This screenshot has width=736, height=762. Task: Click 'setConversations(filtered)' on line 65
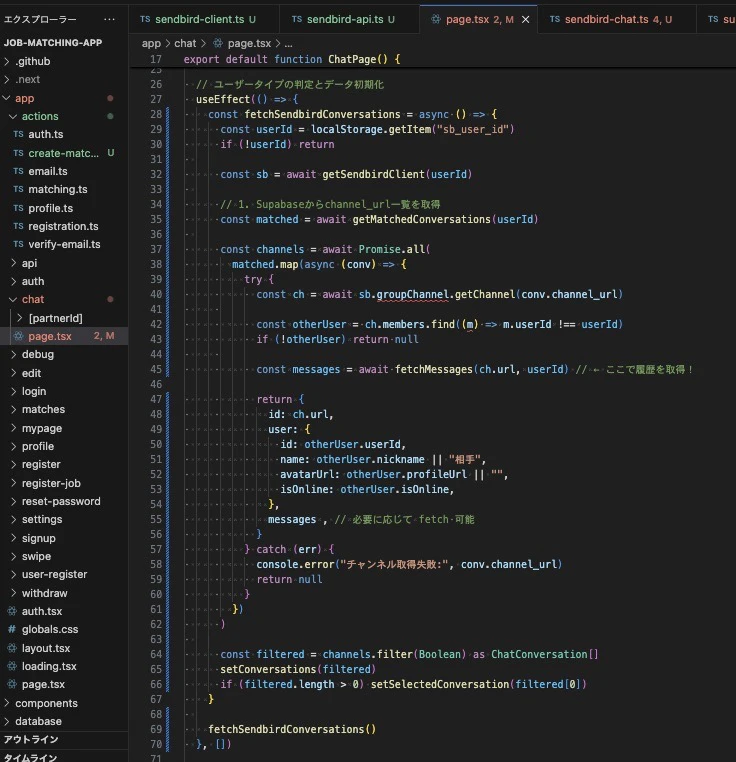pyautogui.click(x=298, y=669)
